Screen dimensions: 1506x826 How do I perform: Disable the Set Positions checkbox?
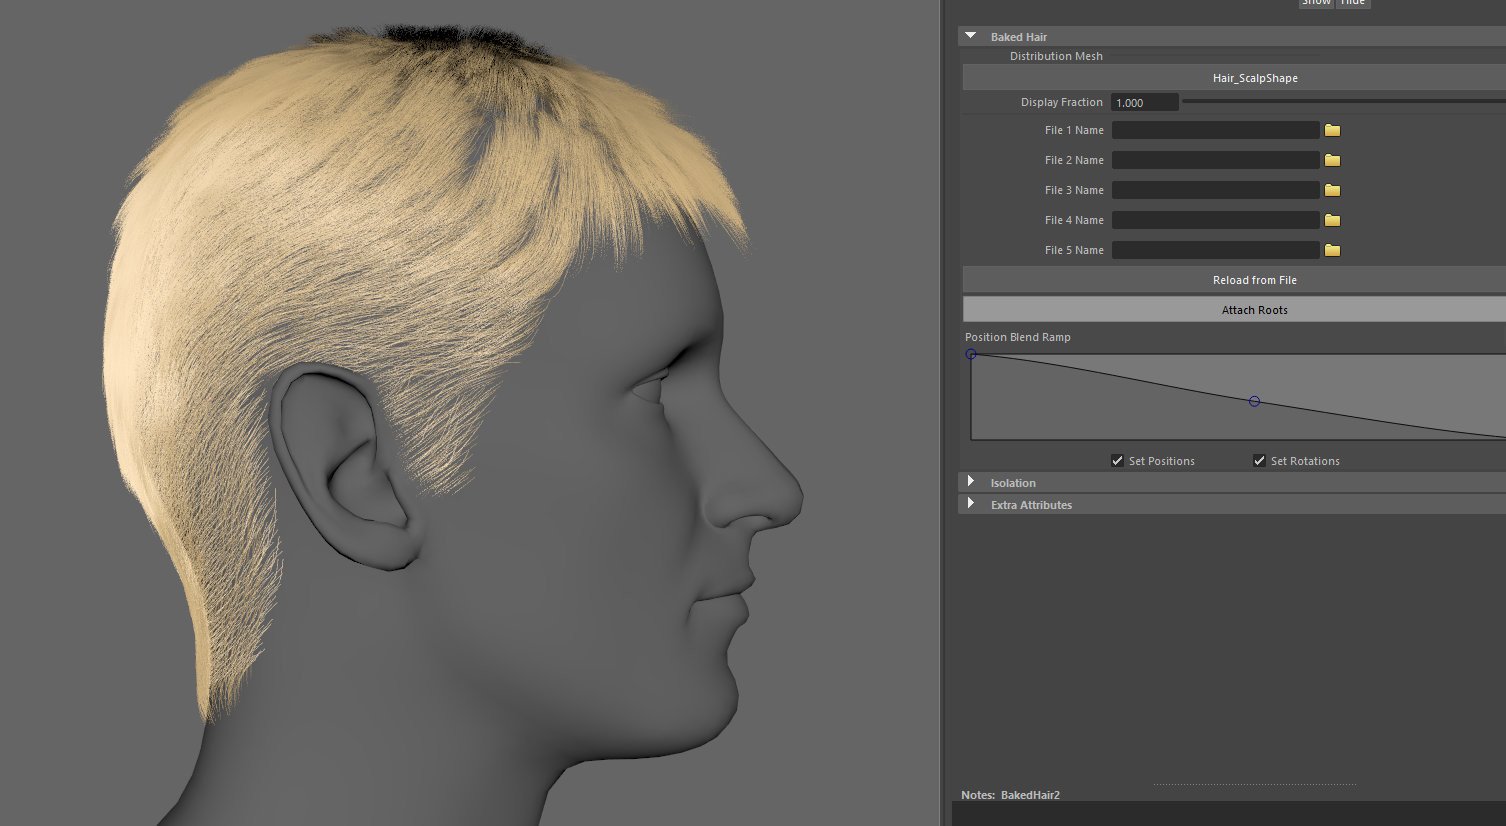point(1117,460)
